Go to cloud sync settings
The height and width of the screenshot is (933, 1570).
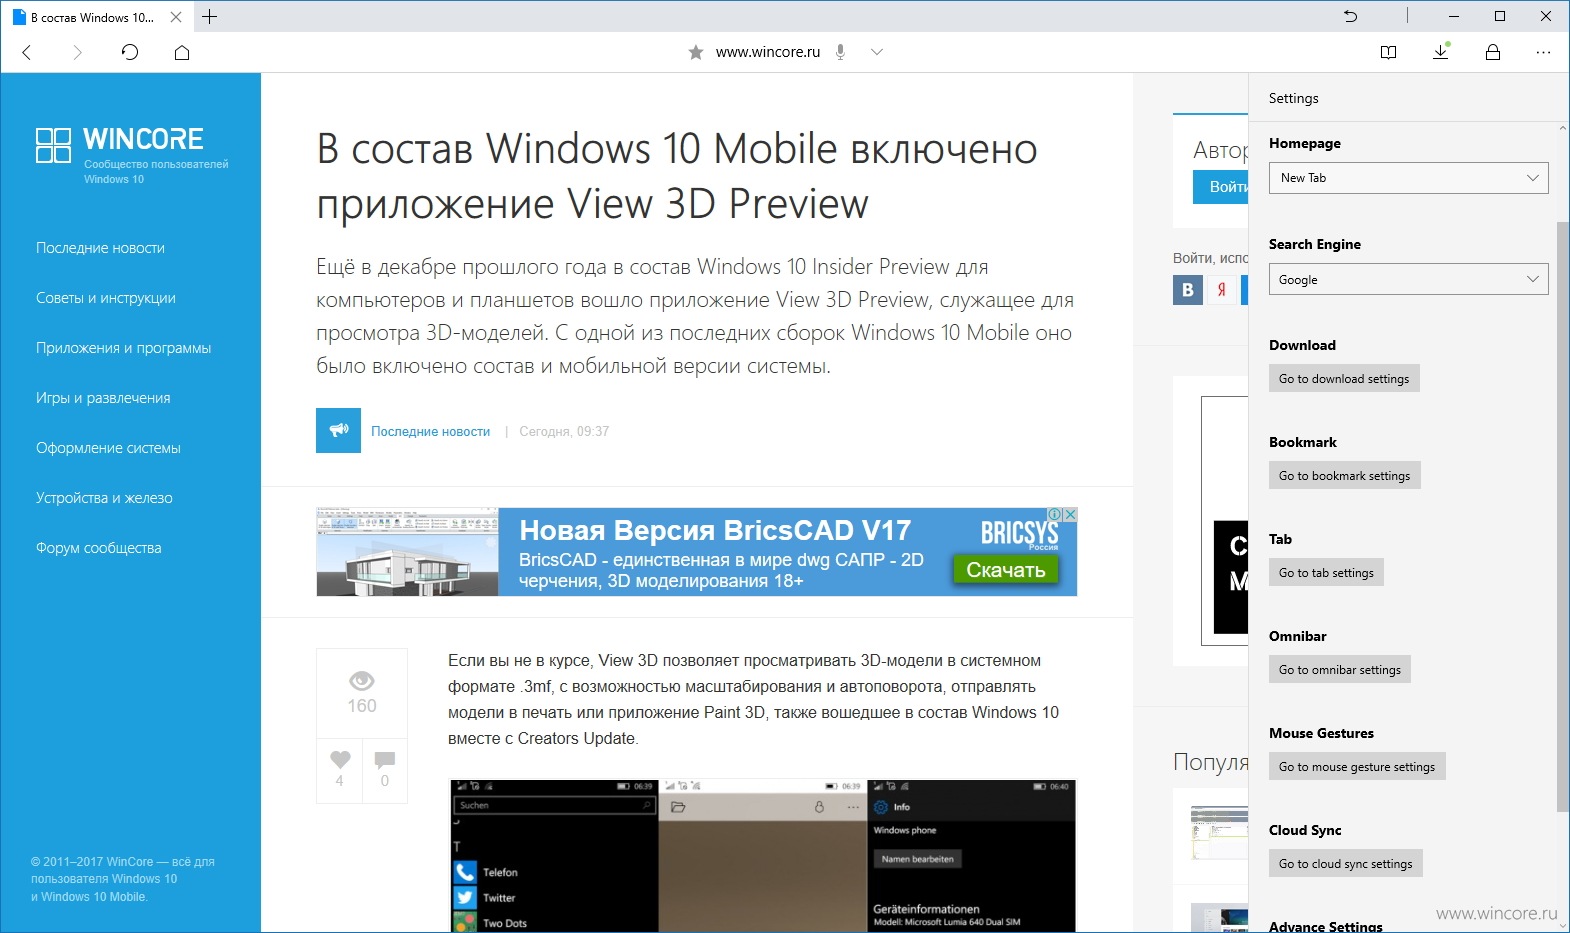click(1346, 864)
